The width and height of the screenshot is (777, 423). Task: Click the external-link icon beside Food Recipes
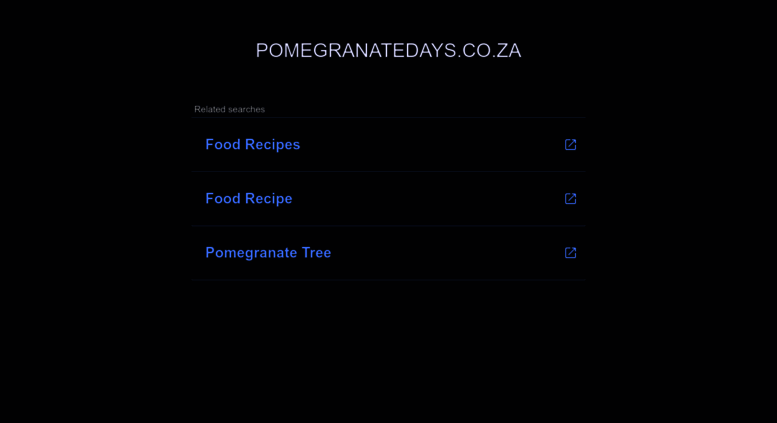[x=570, y=145]
